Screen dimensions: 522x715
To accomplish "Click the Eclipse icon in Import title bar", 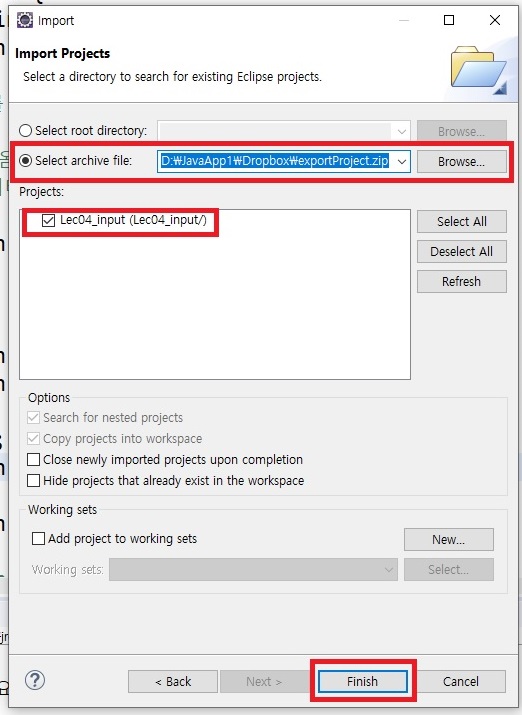I will coord(25,20).
